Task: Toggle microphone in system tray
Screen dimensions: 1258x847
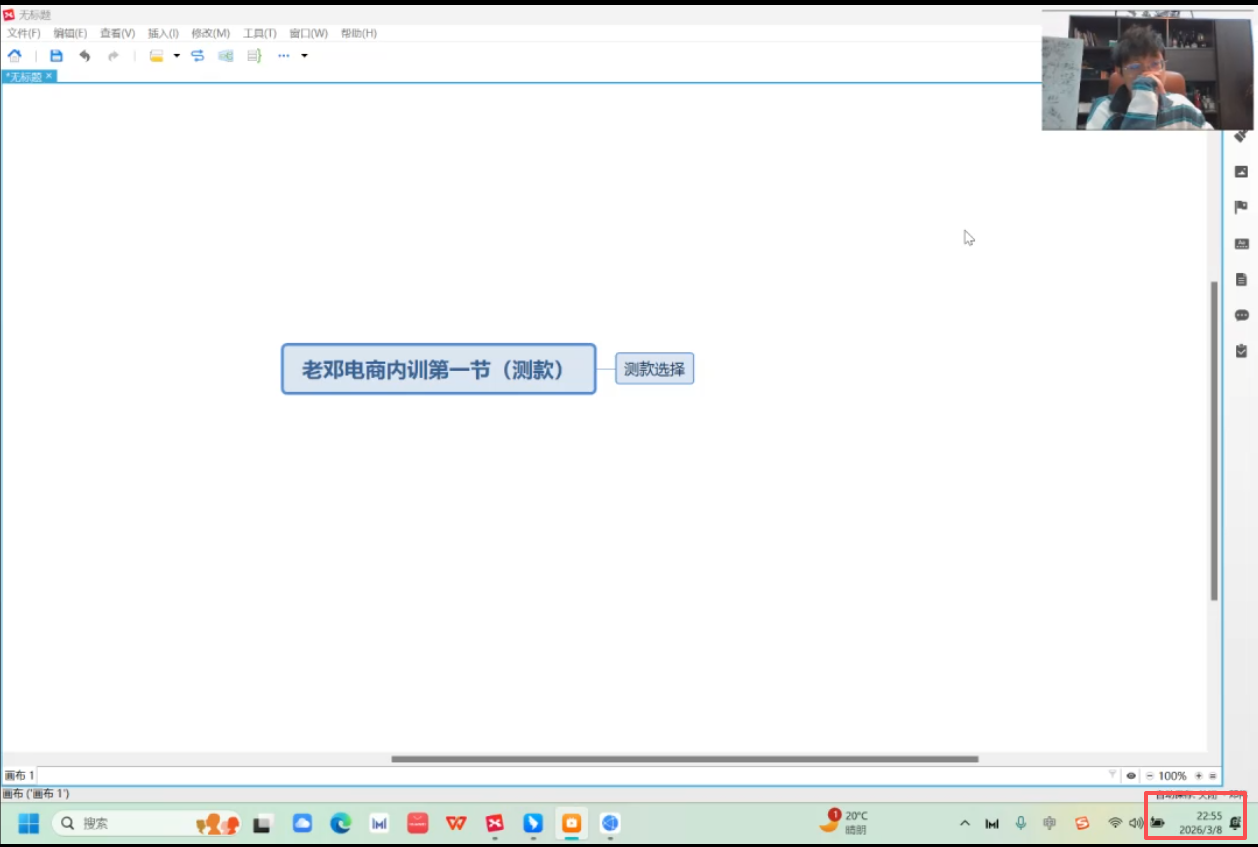Action: (x=1020, y=823)
